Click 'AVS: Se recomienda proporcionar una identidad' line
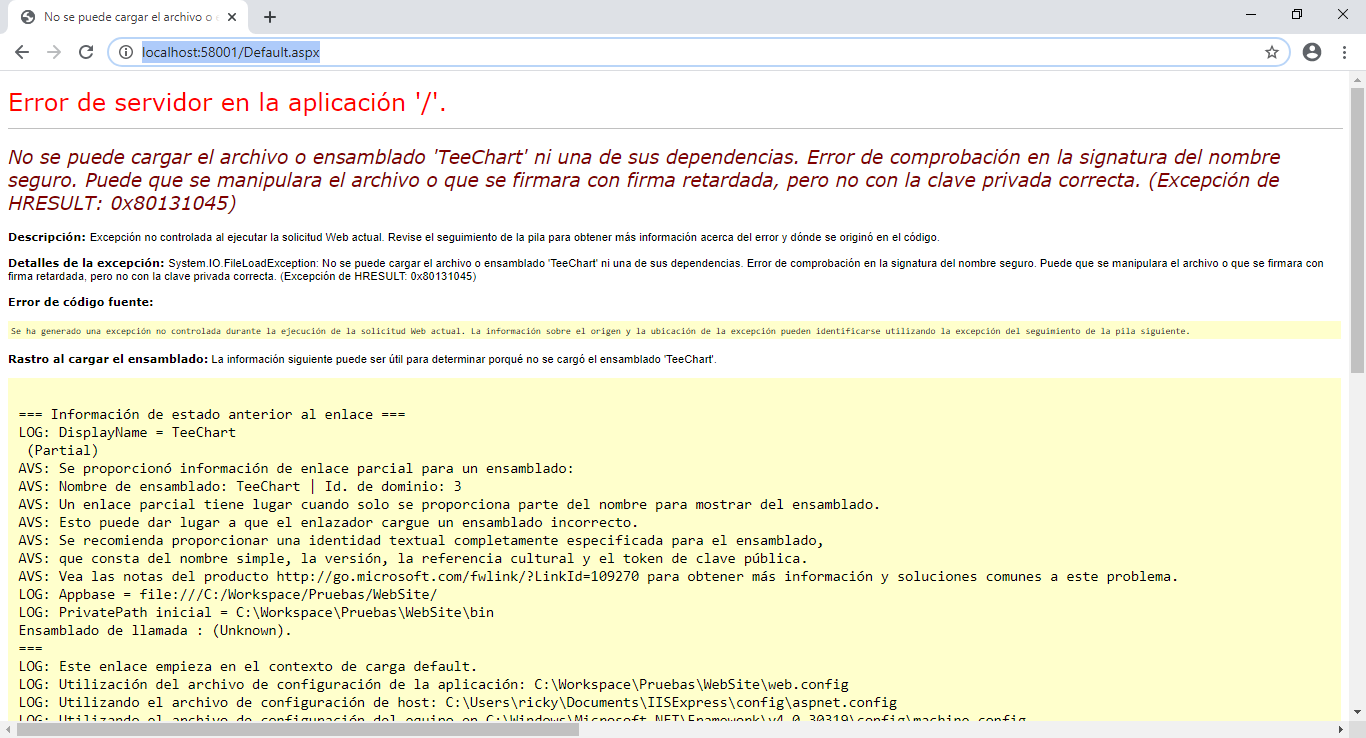This screenshot has height=738, width=1366. coord(421,541)
